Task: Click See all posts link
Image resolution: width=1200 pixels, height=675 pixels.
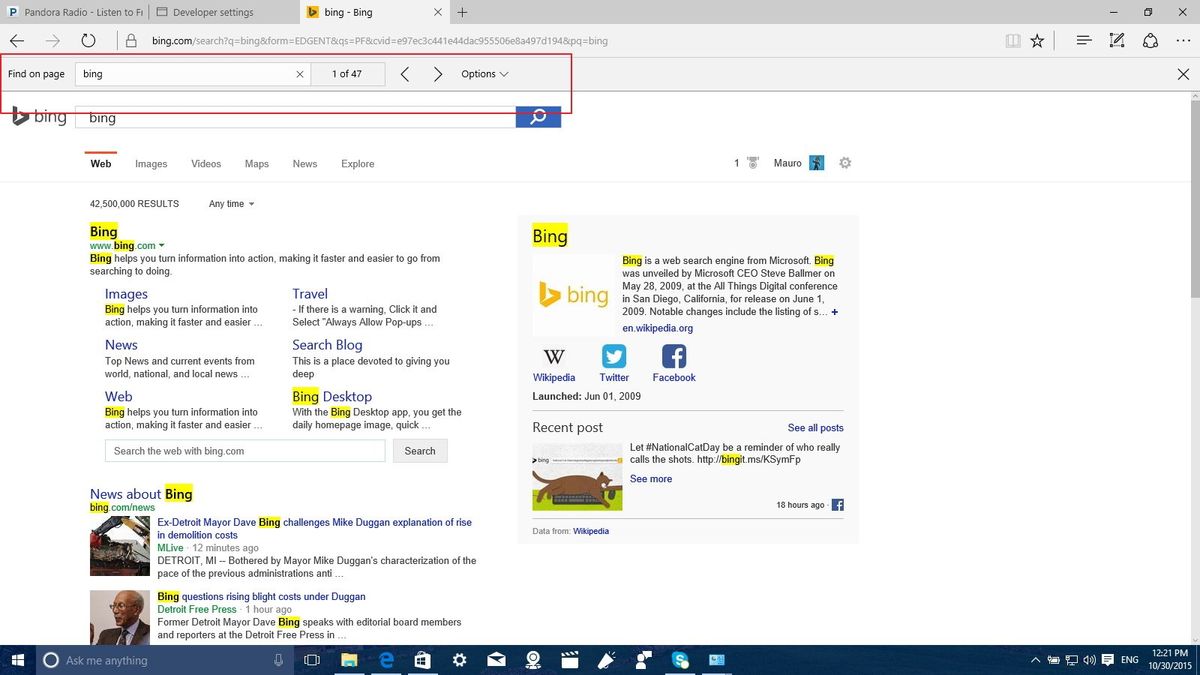Action: [815, 427]
